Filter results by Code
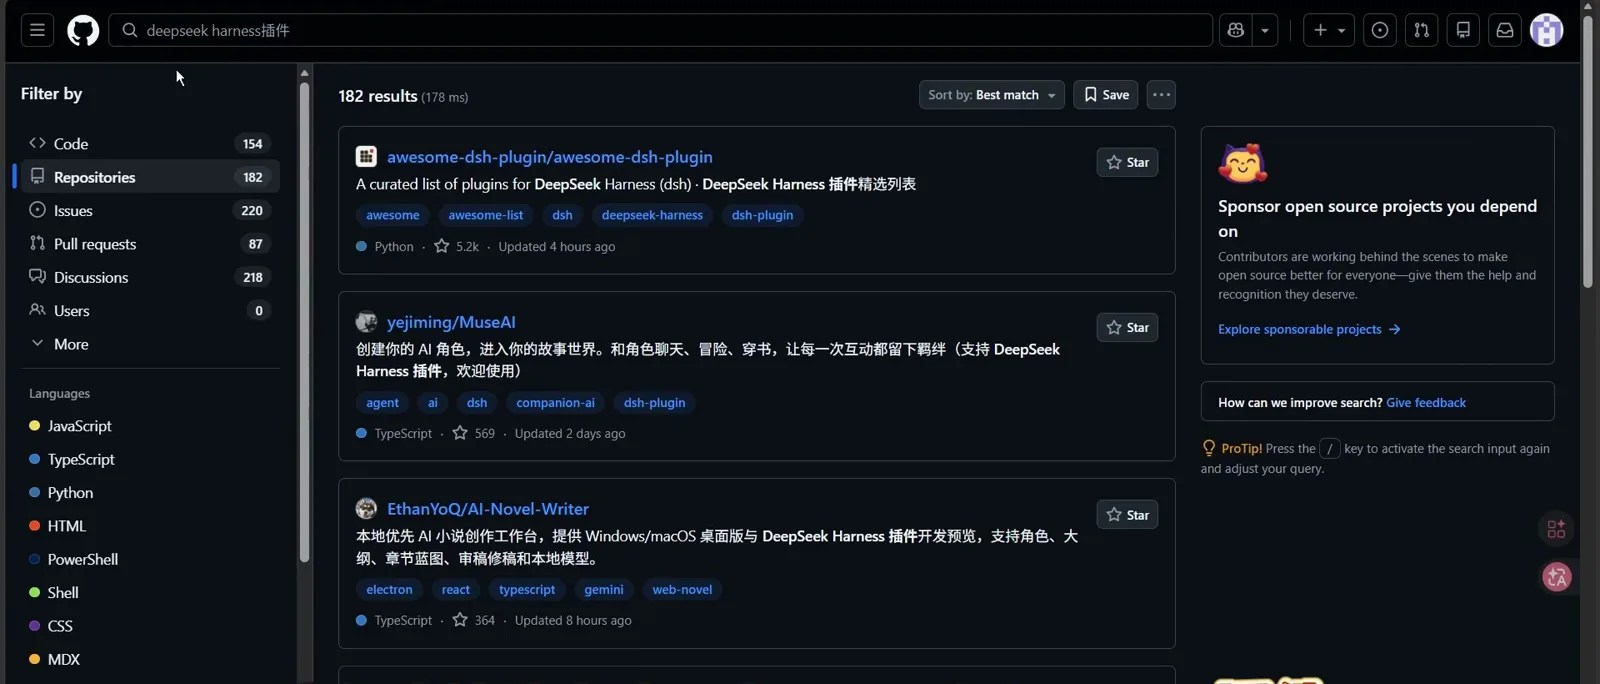The width and height of the screenshot is (1600, 684). click(x=149, y=144)
